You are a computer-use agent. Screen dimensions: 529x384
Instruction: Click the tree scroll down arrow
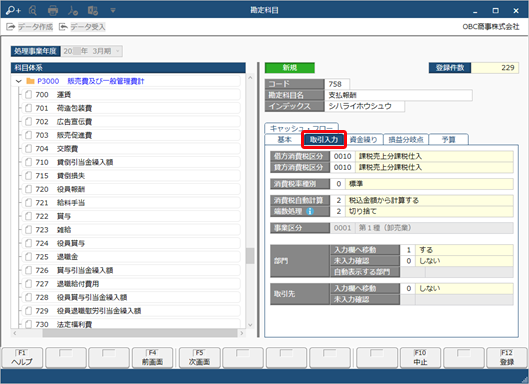tap(250, 325)
